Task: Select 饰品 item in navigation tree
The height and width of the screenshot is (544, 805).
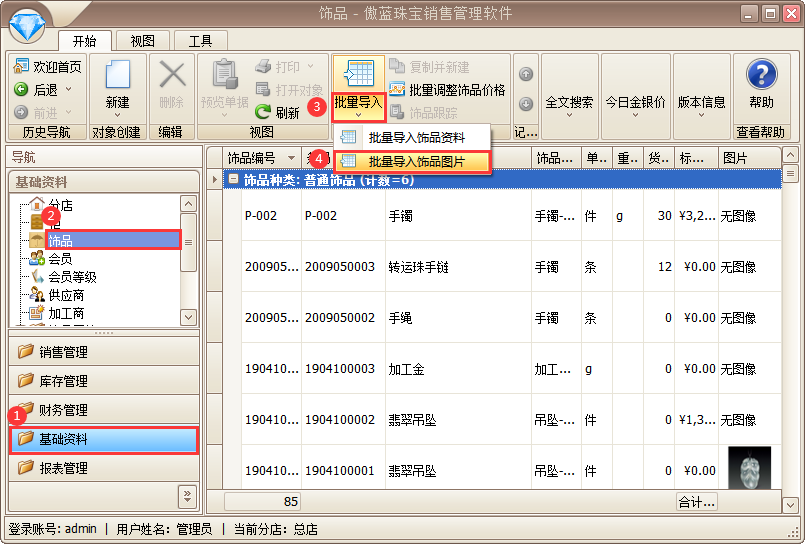Action: click(x=112, y=240)
